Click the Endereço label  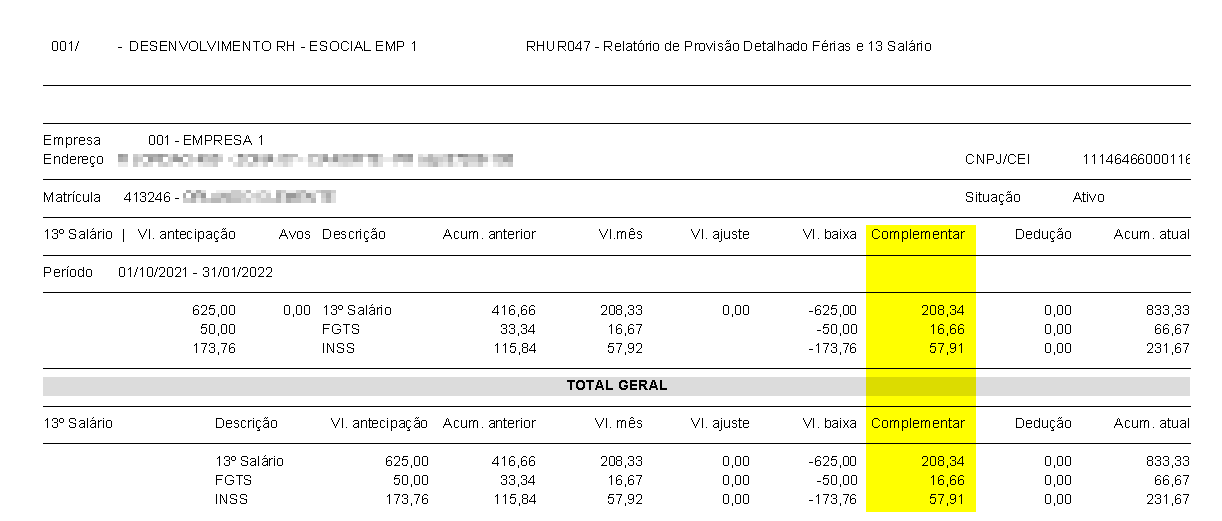pos(73,160)
